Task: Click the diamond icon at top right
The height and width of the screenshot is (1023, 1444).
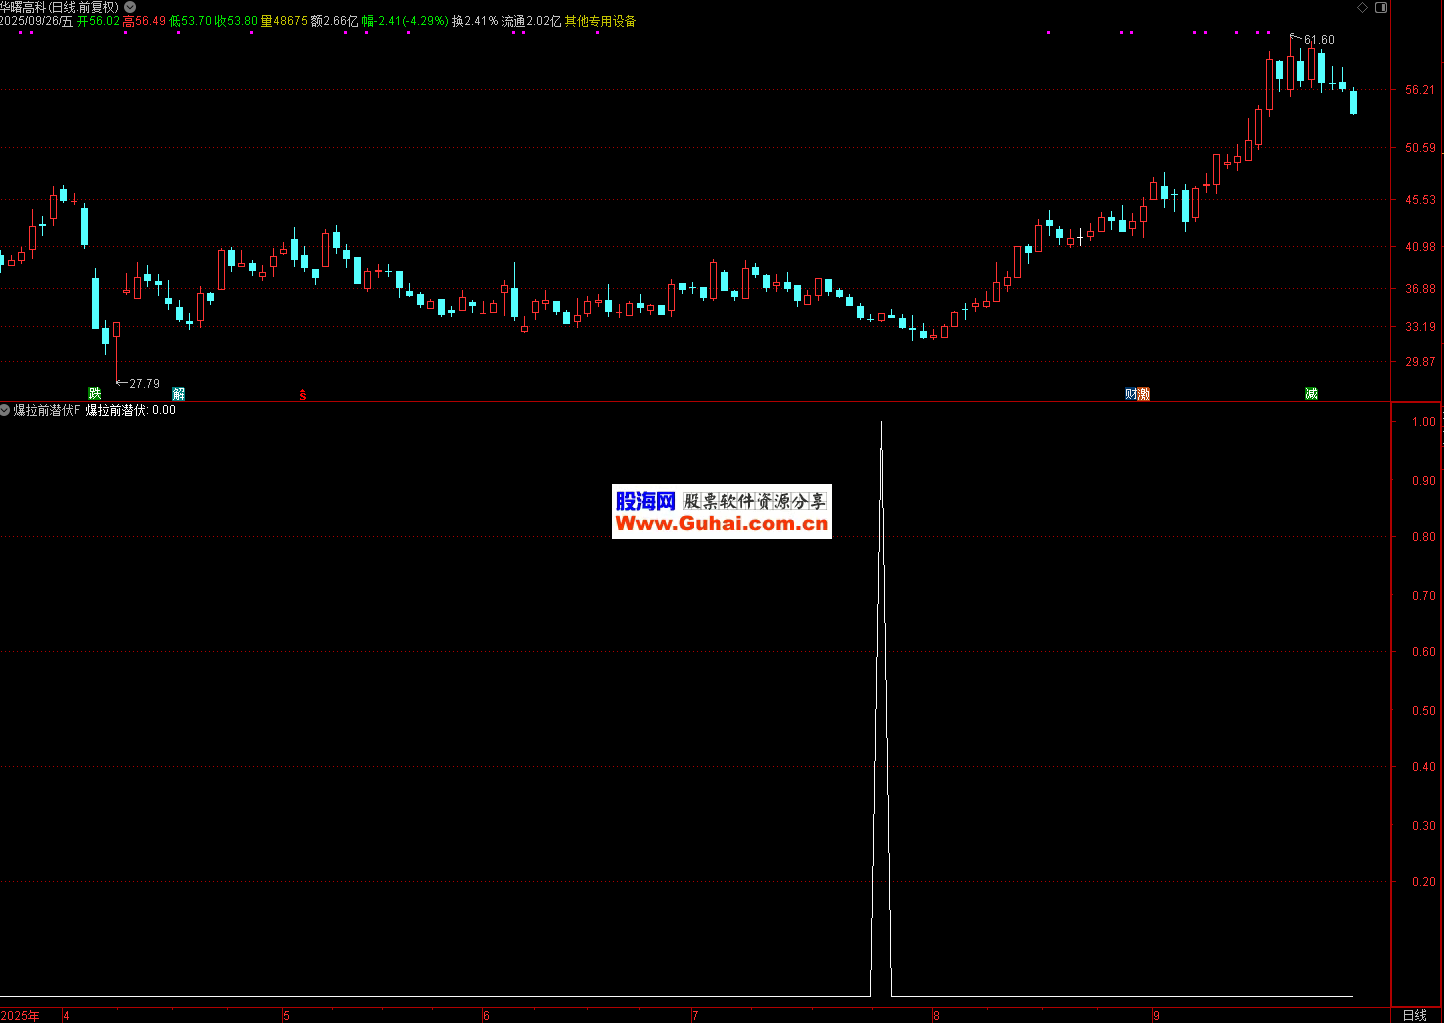Action: tap(1362, 7)
